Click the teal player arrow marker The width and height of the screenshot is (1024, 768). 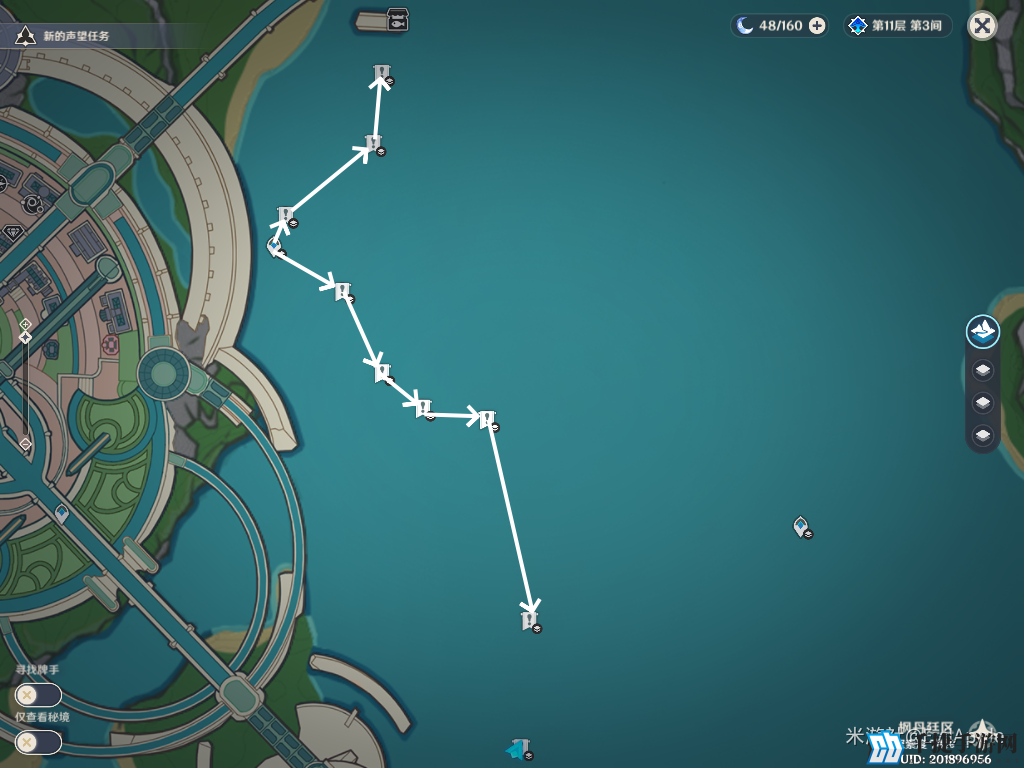518,749
